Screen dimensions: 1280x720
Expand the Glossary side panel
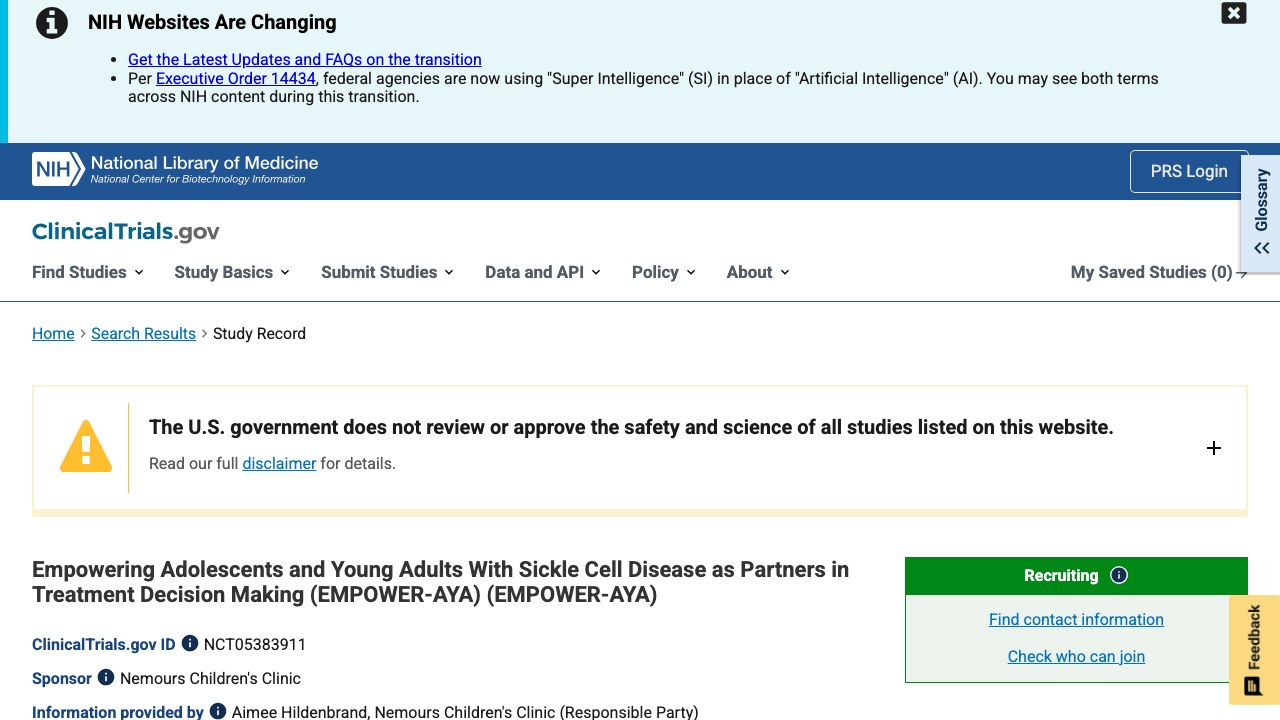tap(1261, 213)
